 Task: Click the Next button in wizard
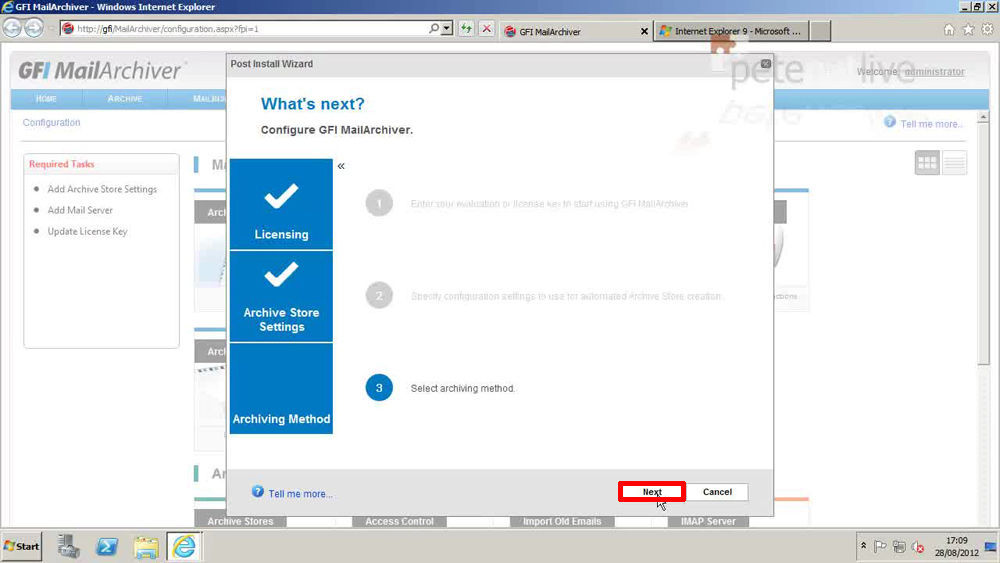point(652,492)
